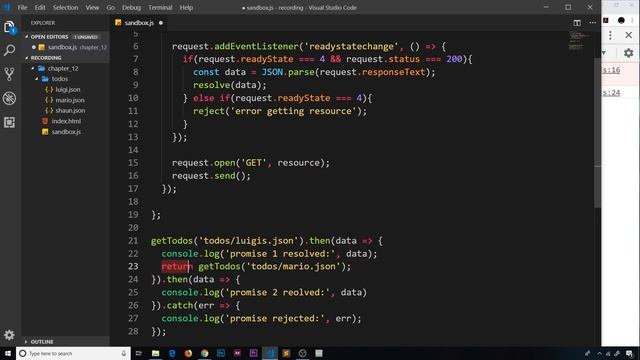
Task: Click 'resolve(data);' on line 9
Action: coord(229,85)
